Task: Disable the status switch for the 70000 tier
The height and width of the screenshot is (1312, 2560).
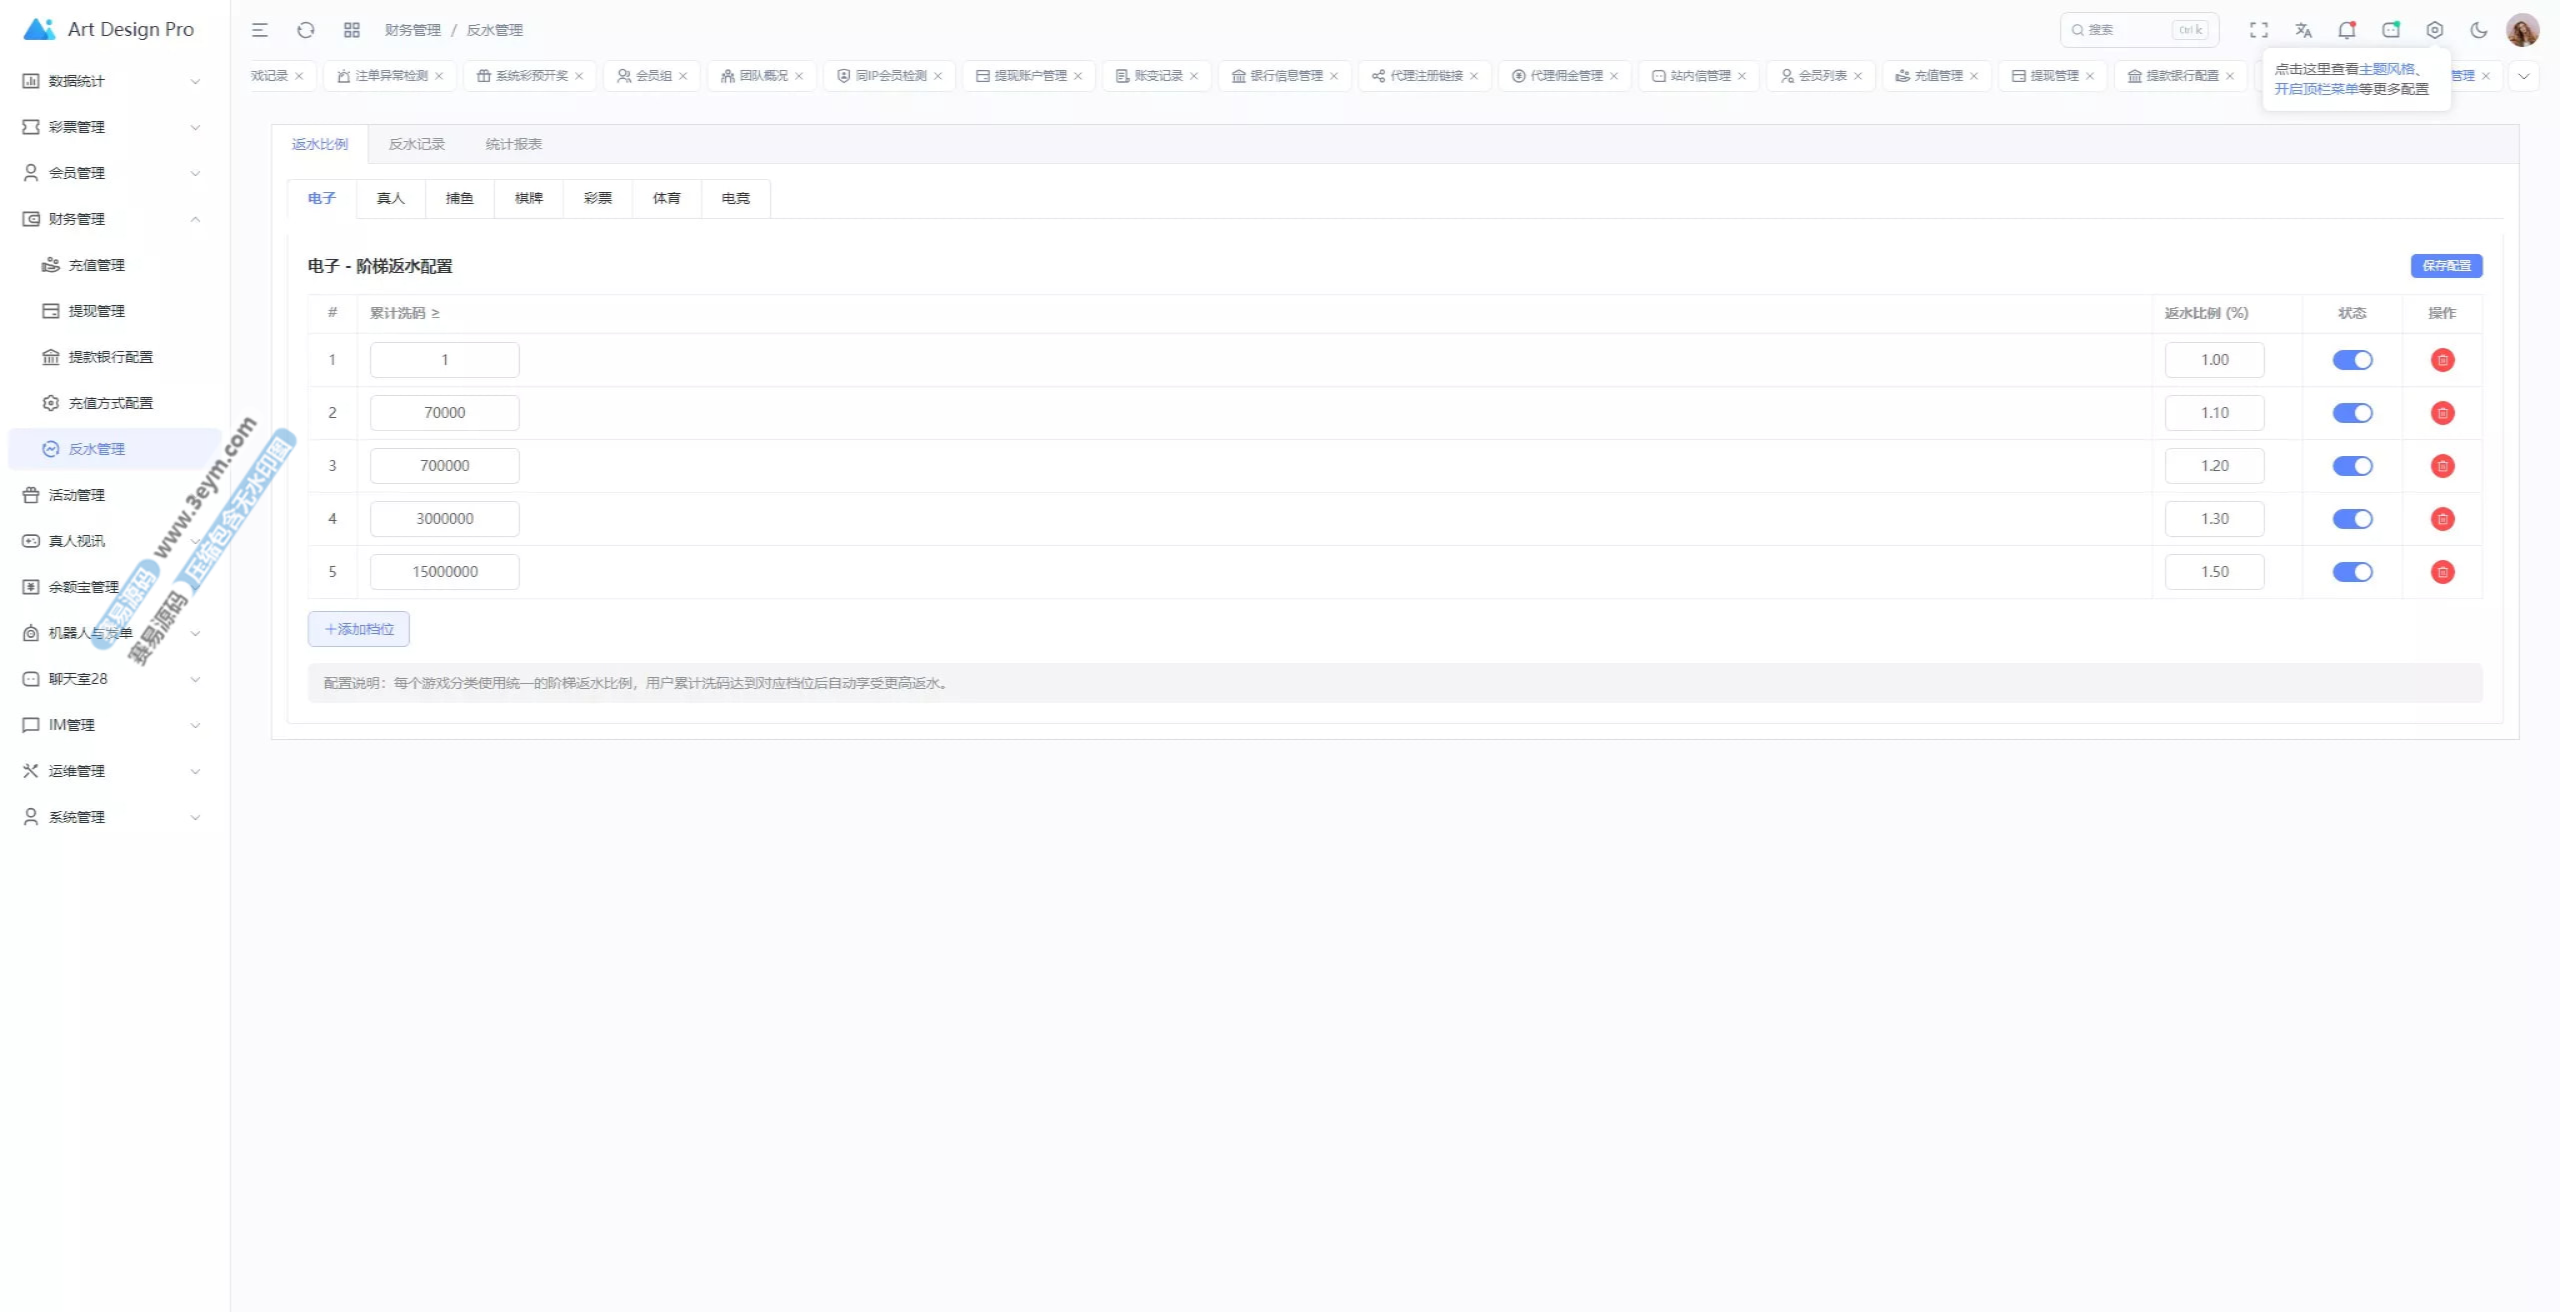Action: point(2352,413)
